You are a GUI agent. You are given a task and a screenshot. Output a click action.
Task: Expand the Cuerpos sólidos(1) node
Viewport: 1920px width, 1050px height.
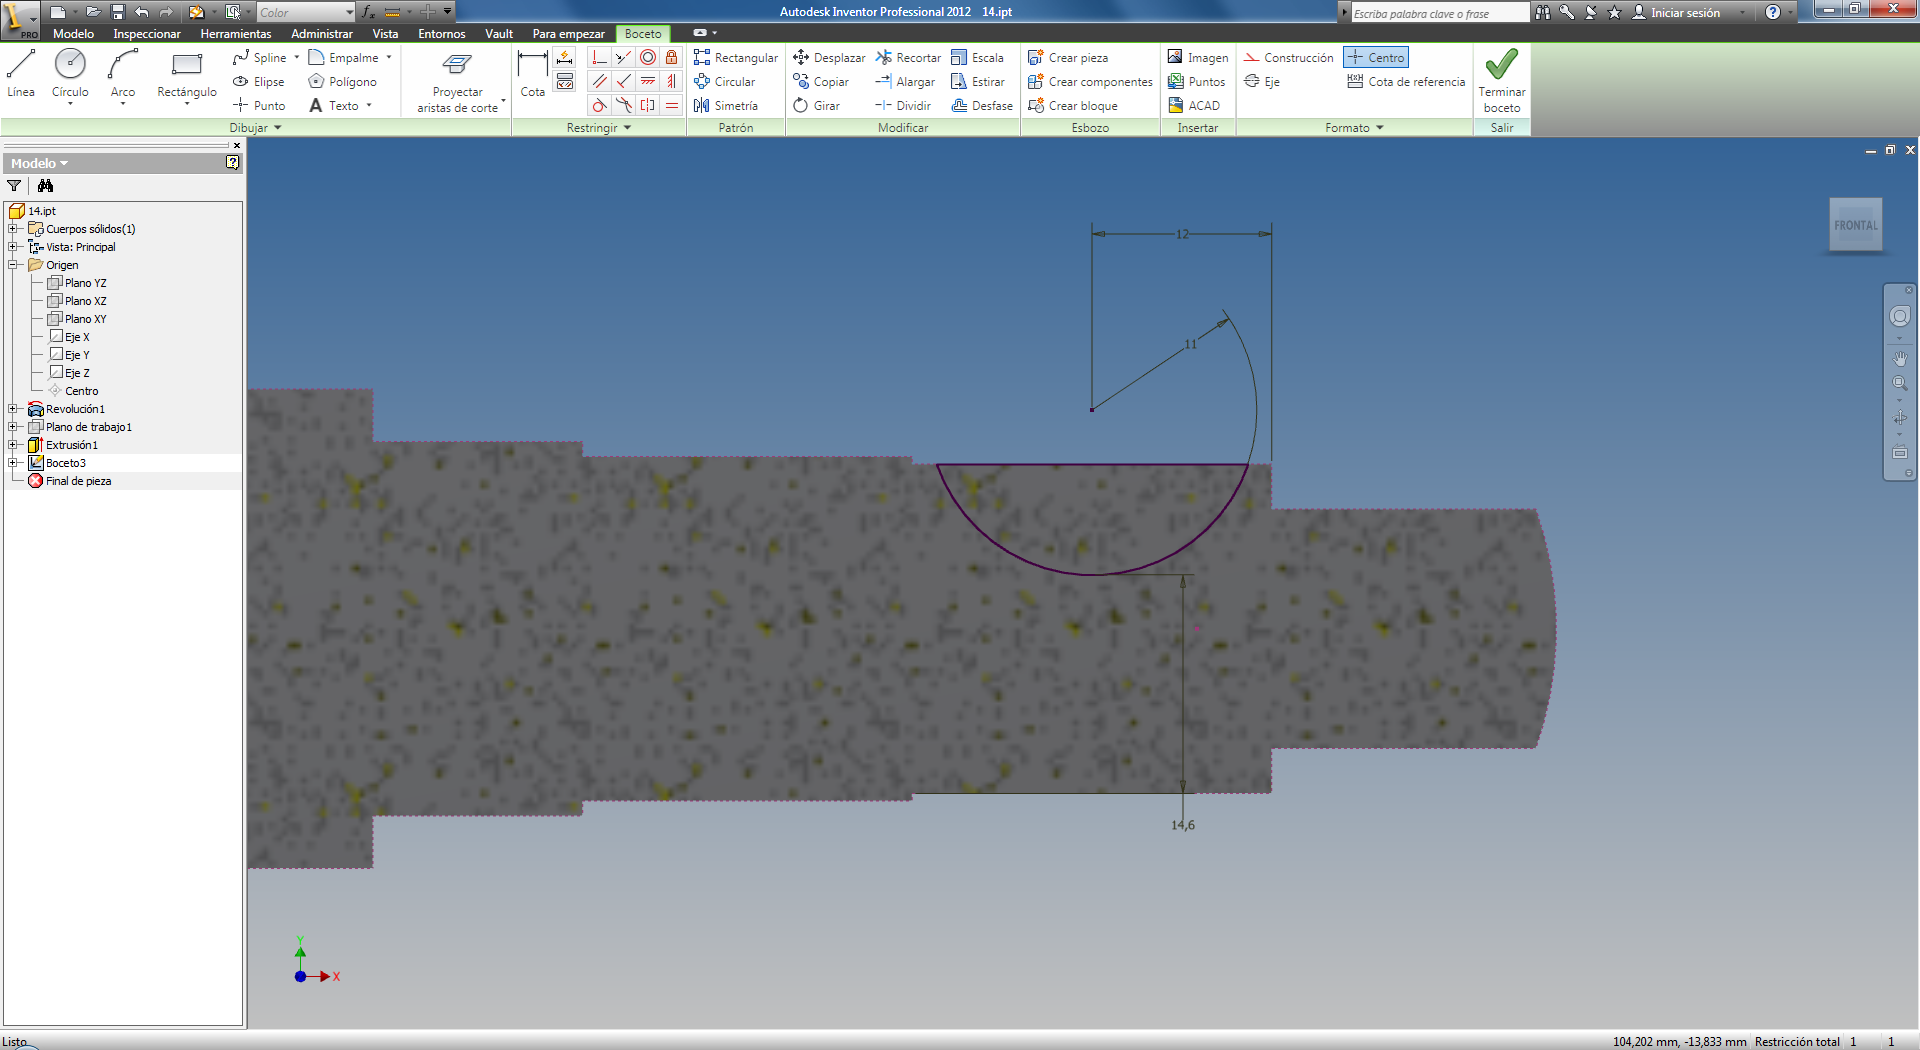(x=13, y=229)
